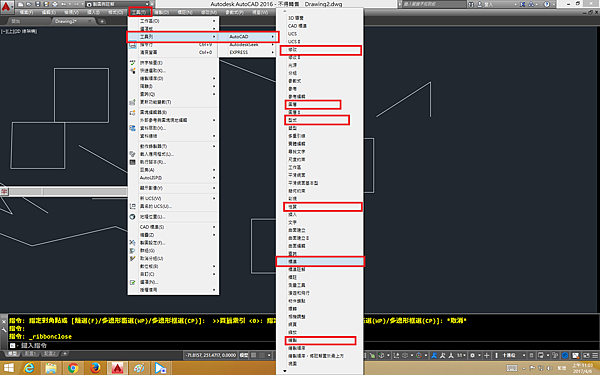Click the block editor icon in Tools menu
Viewport: 600px width, 375px height.
pyautogui.click(x=133, y=112)
